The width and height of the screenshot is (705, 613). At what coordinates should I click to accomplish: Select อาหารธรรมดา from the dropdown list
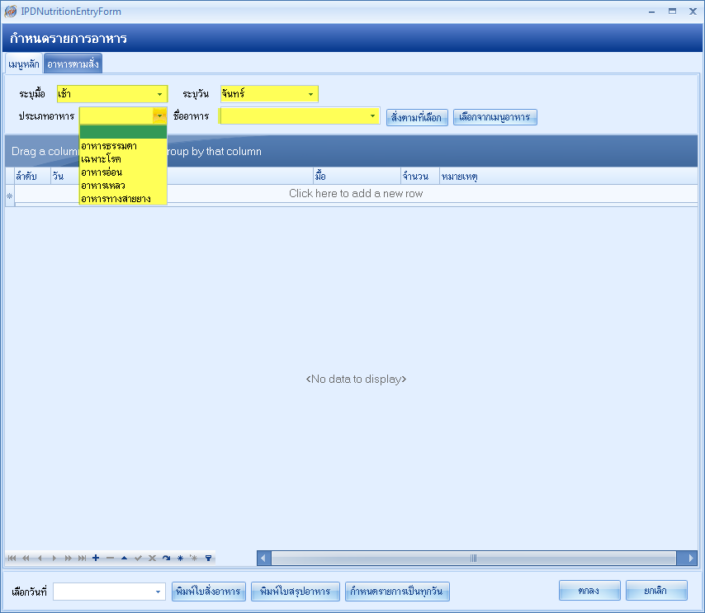pyautogui.click(x=109, y=147)
